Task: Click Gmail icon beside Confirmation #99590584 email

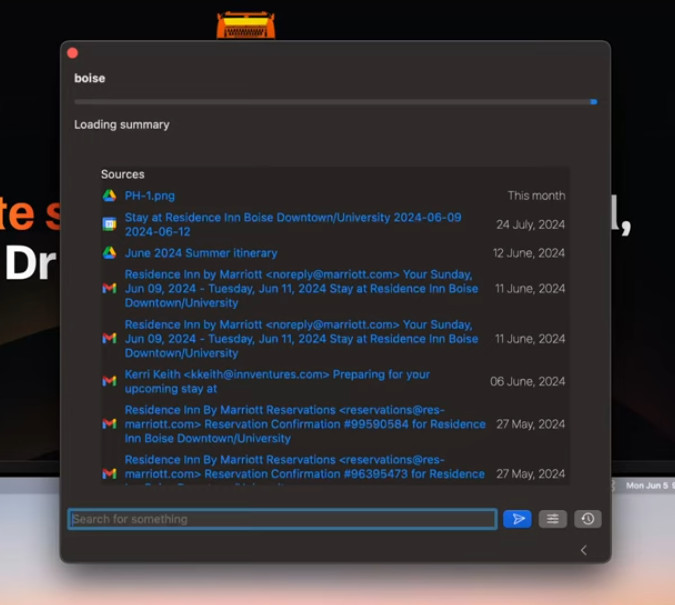Action: click(x=109, y=424)
